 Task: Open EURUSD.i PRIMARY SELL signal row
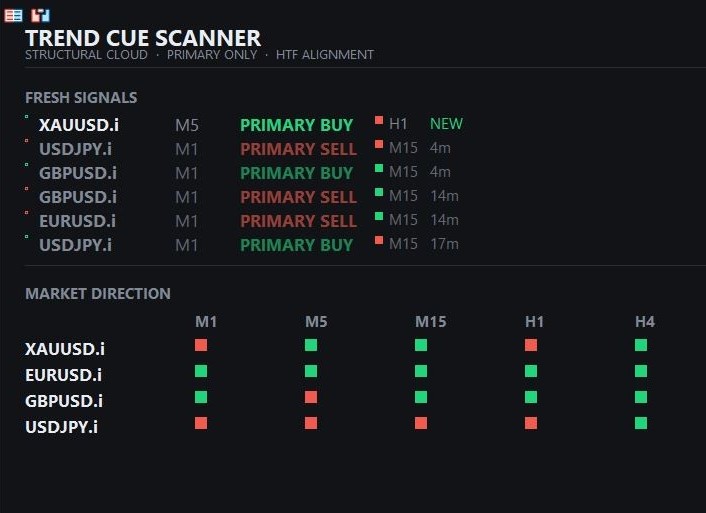(x=244, y=221)
